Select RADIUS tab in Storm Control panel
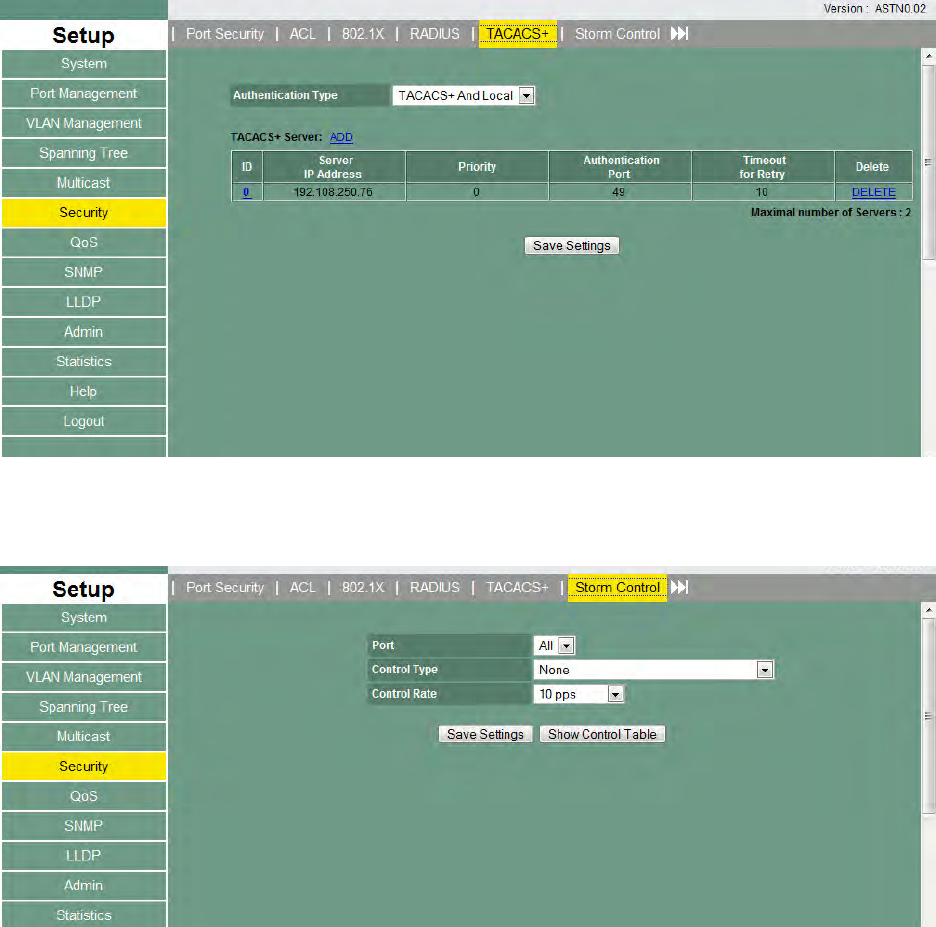Screen dimensions: 936x927 coord(435,587)
